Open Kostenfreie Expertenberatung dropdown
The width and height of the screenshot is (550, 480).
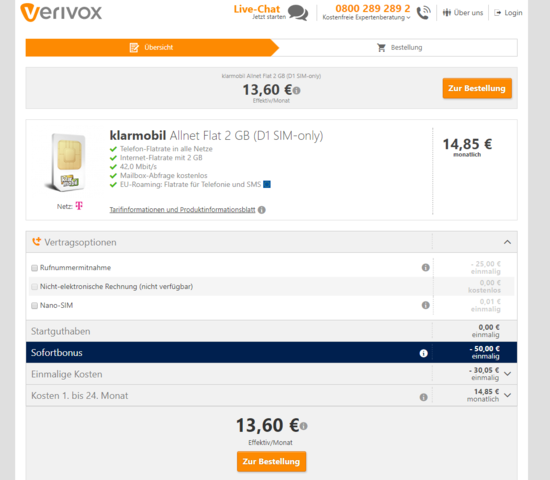[366, 18]
